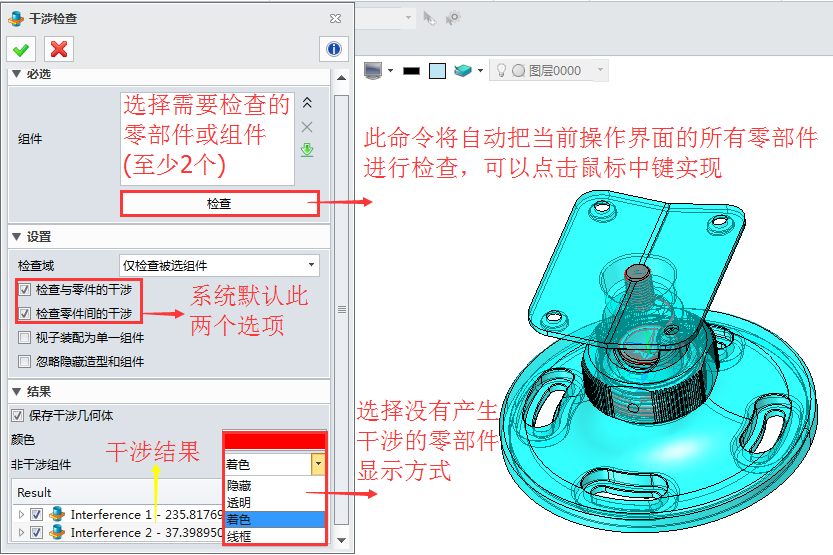833x555 pixels.
Task: Click the layer light bulb icon
Action: pyautogui.click(x=500, y=70)
